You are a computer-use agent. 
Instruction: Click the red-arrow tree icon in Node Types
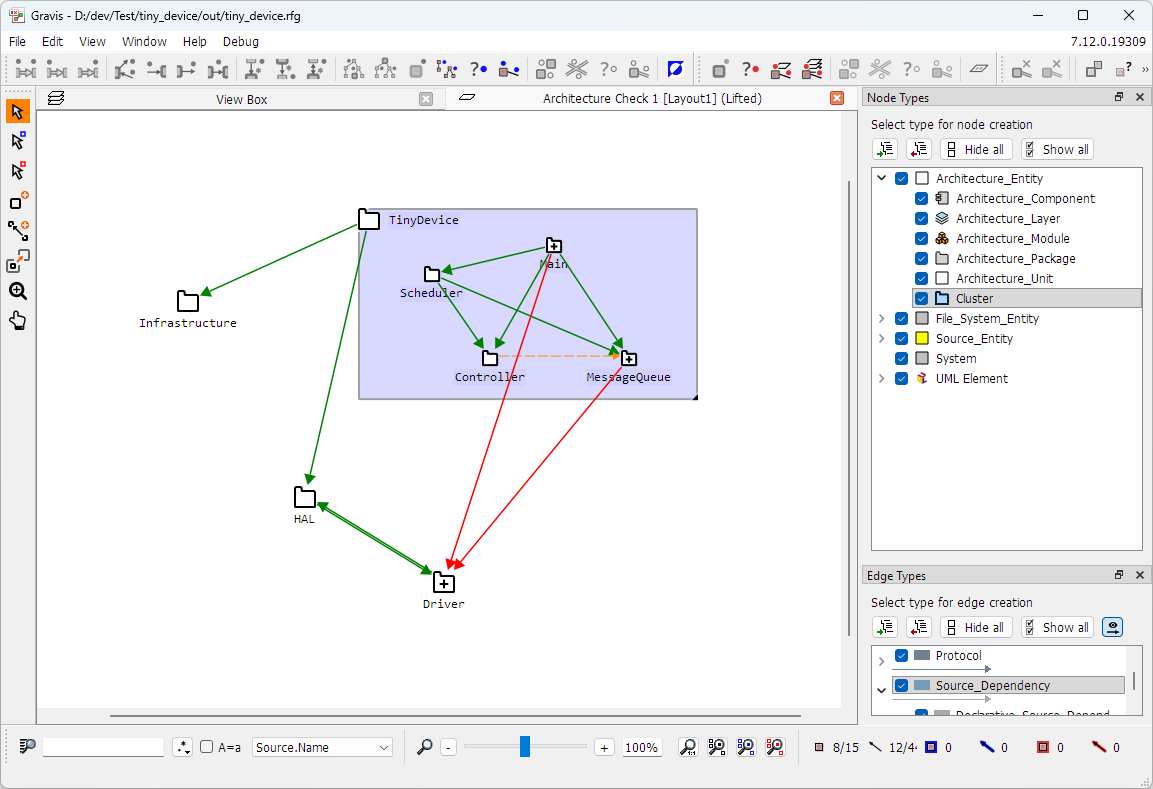coord(919,149)
